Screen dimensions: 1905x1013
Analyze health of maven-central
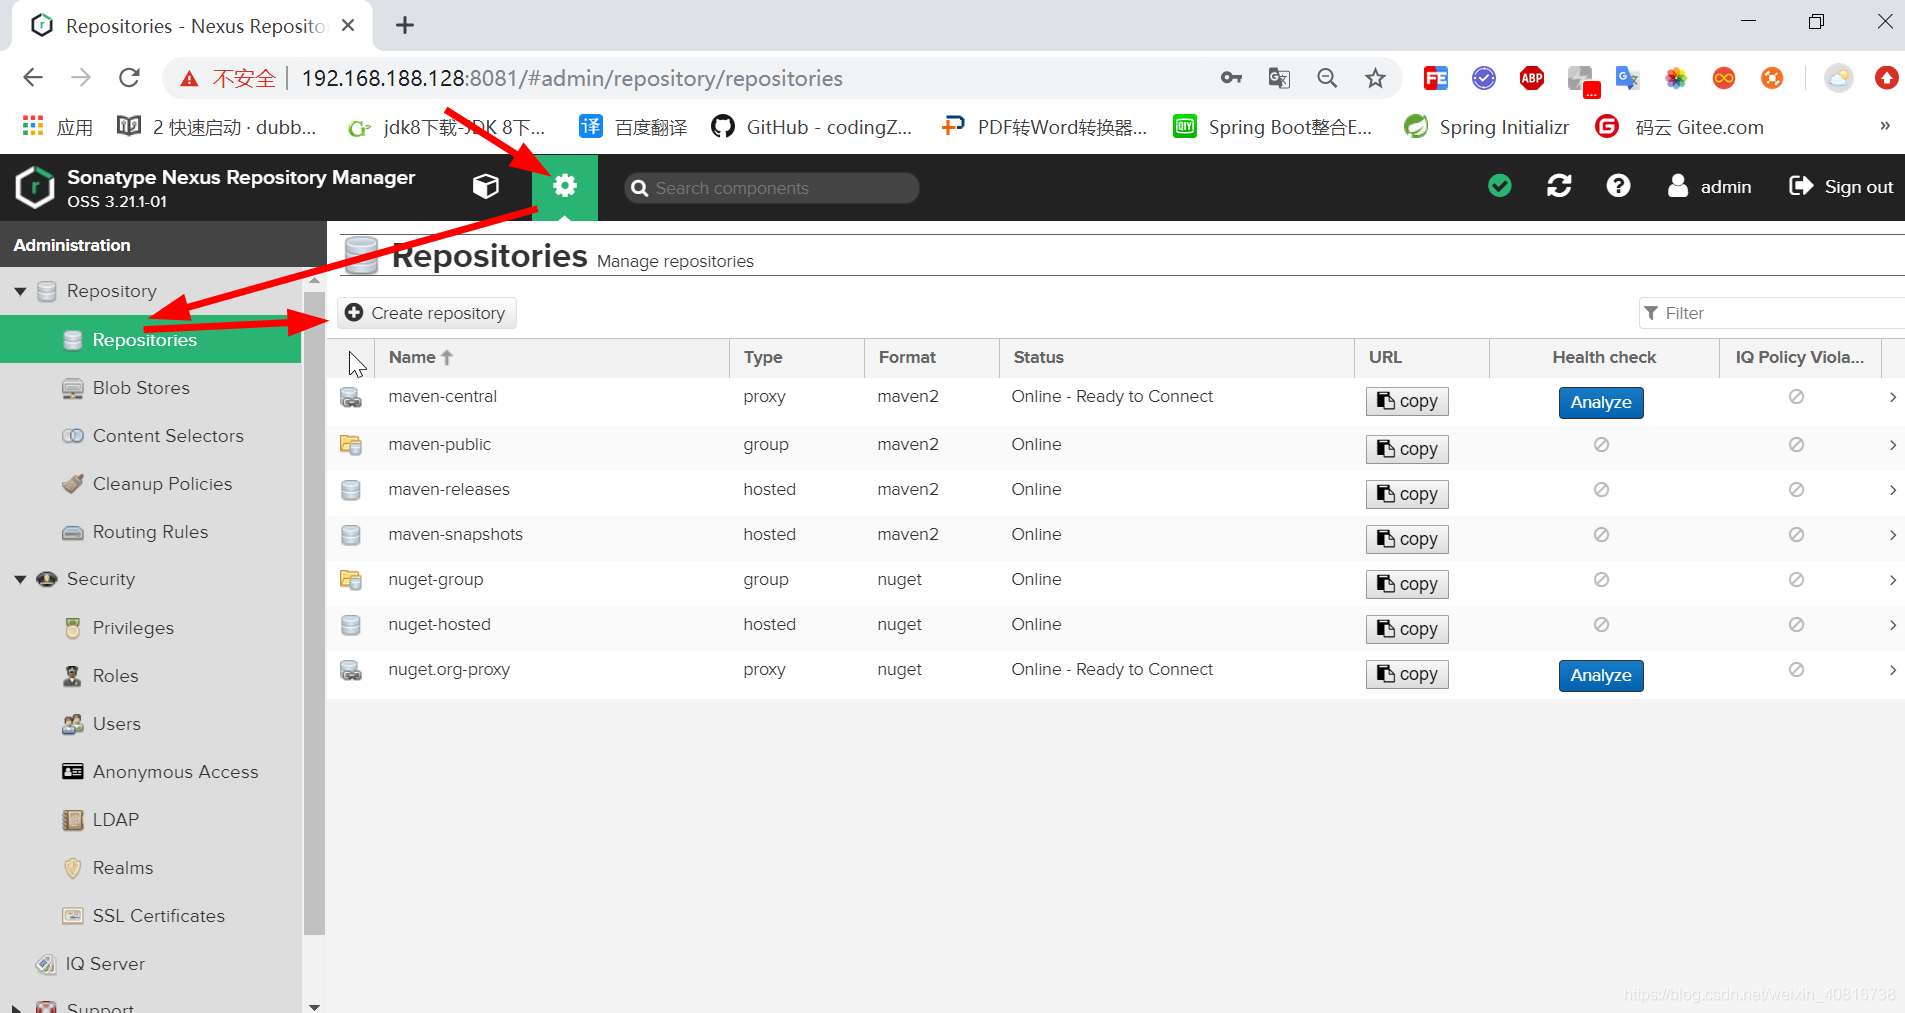1601,402
